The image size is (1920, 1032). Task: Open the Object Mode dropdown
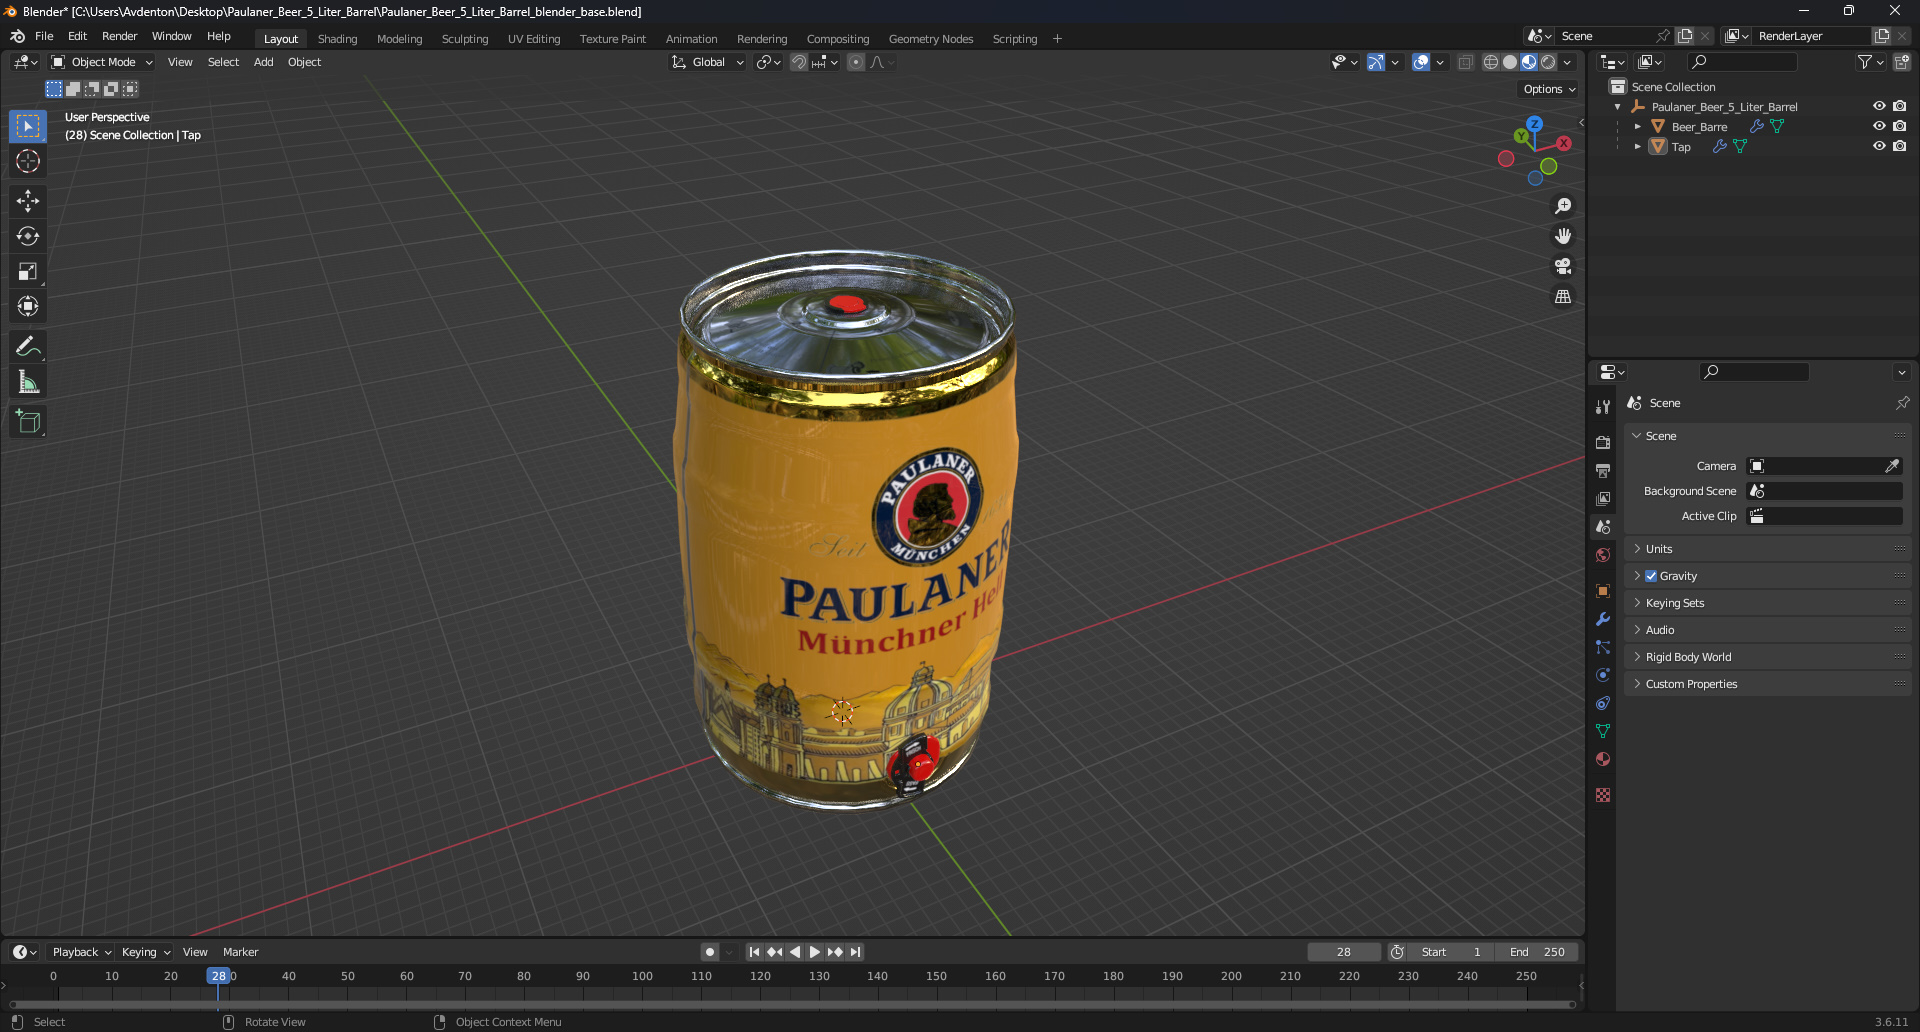102,62
